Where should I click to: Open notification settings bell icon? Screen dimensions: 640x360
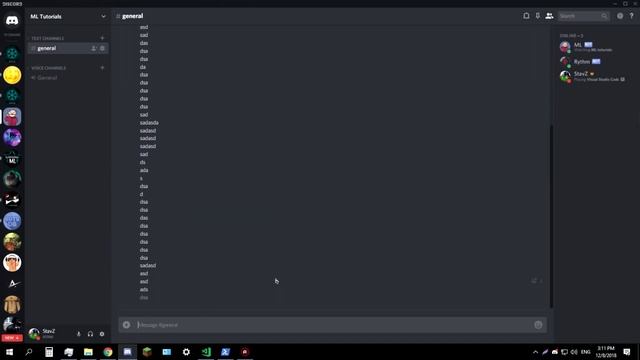coord(526,16)
